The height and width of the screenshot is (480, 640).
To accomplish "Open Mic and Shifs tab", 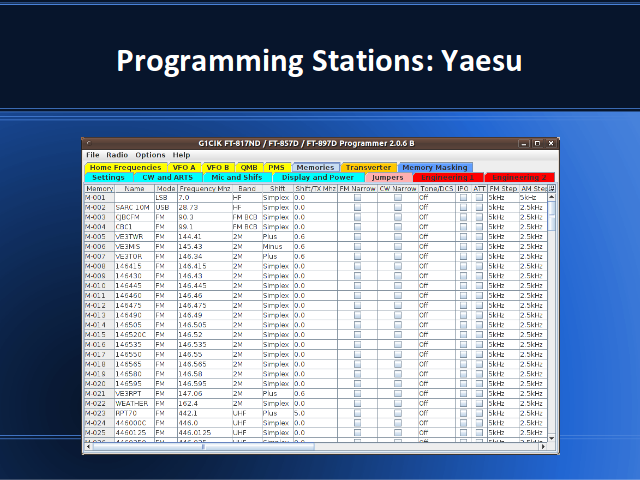I will (237, 178).
